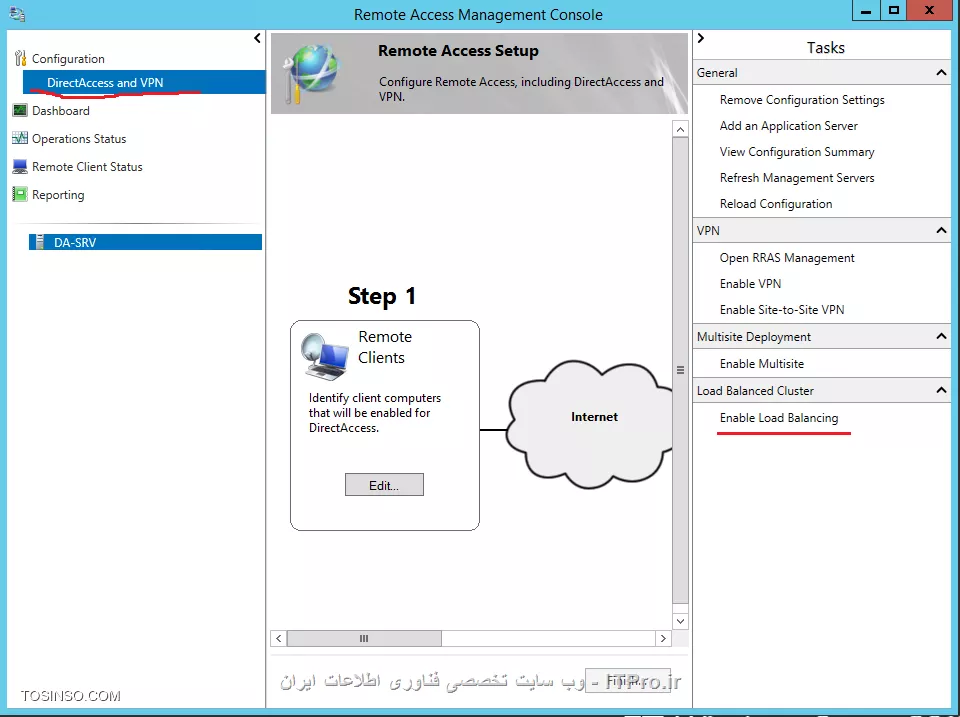Select DirectAccess and VPN node
960x717 pixels.
click(144, 82)
